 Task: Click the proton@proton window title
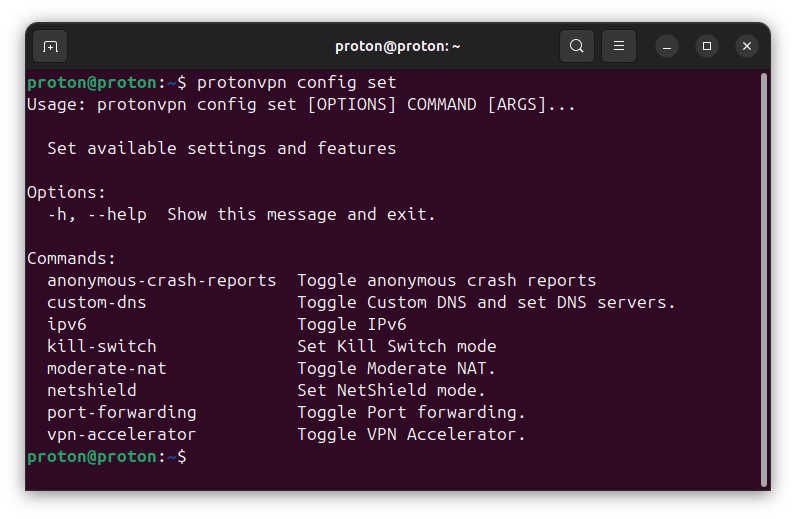397,46
